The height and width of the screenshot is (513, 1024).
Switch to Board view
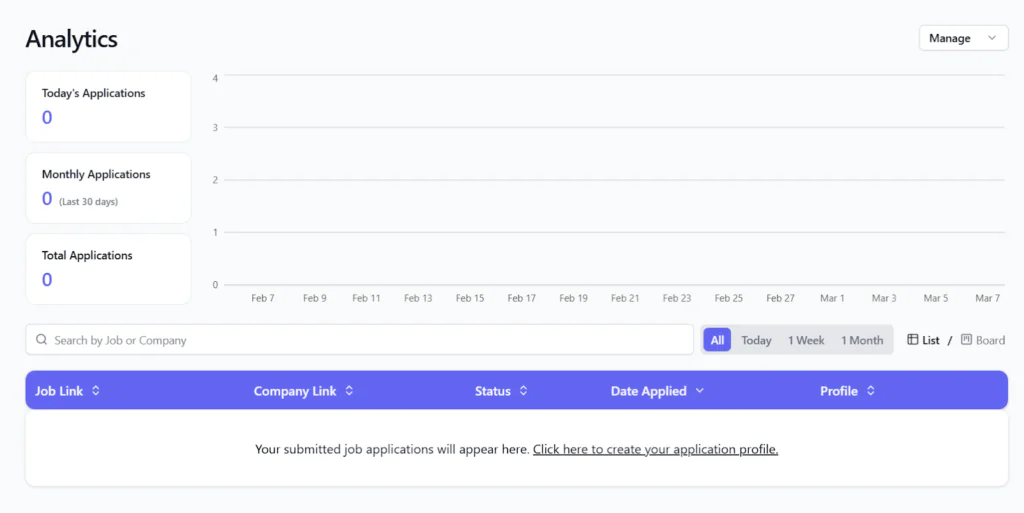983,340
